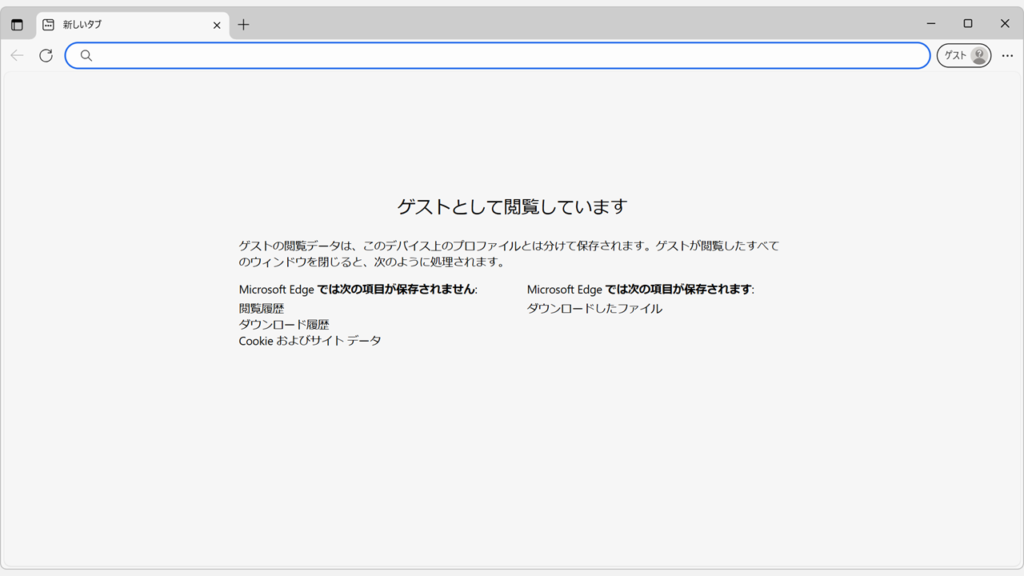Click the search magnifier in the address bar

click(85, 56)
